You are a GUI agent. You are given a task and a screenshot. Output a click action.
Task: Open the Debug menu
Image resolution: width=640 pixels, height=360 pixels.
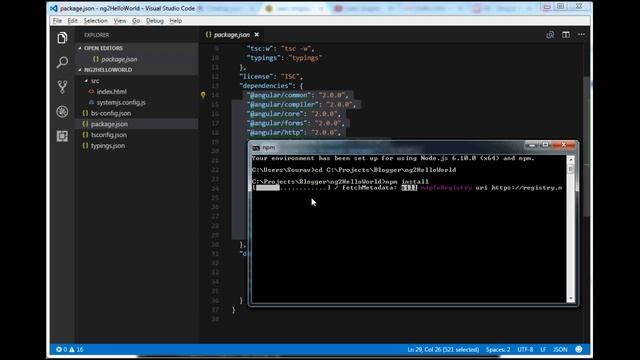[x=155, y=21]
